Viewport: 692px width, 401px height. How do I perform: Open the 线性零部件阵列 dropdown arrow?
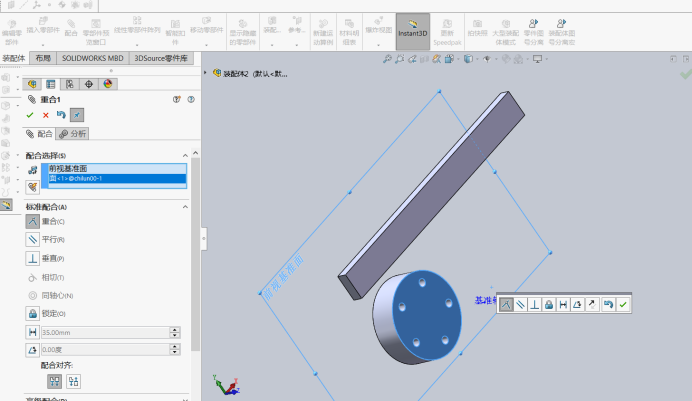click(137, 45)
